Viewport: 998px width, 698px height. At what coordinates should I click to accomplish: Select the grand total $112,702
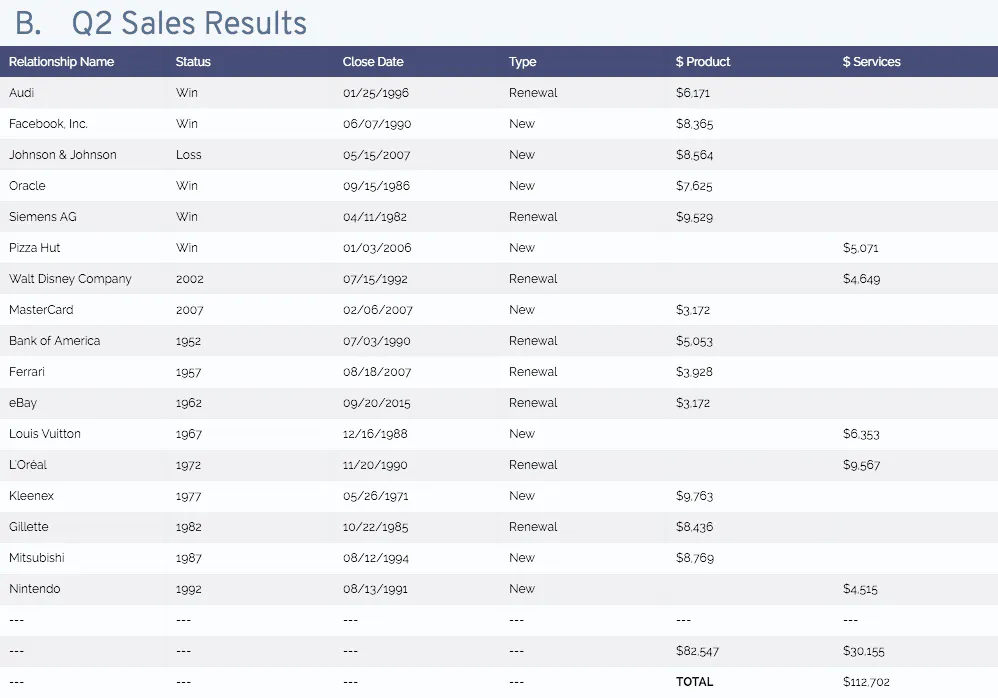(x=866, y=682)
